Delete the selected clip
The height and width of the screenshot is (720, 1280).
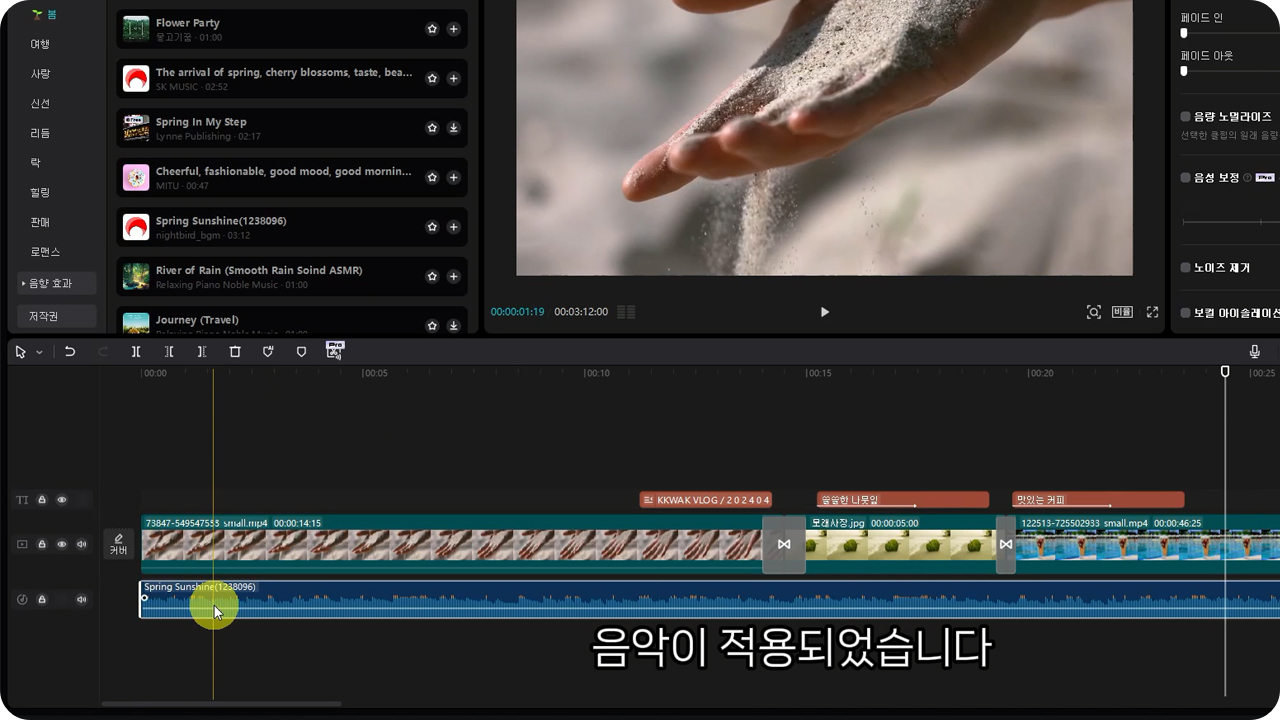(235, 351)
